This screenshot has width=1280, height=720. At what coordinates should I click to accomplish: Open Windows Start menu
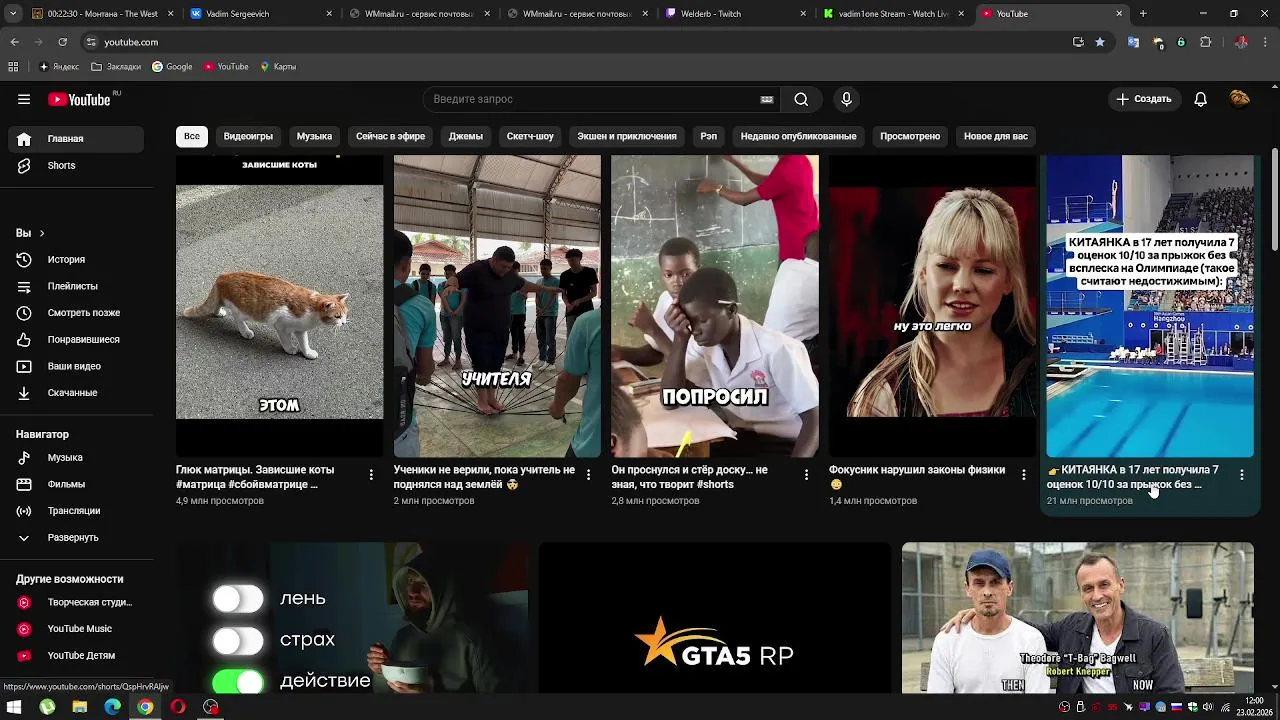click(14, 707)
